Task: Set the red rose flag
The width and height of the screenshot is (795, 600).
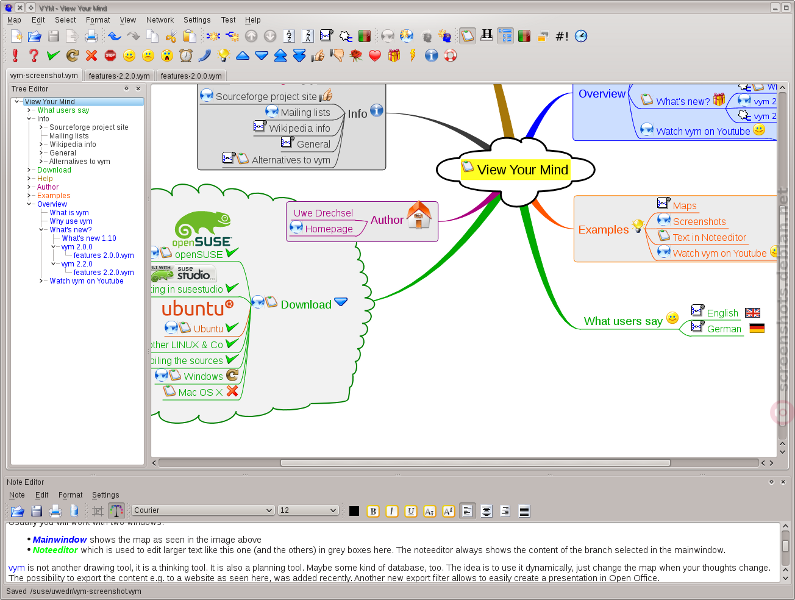Action: pyautogui.click(x=356, y=55)
